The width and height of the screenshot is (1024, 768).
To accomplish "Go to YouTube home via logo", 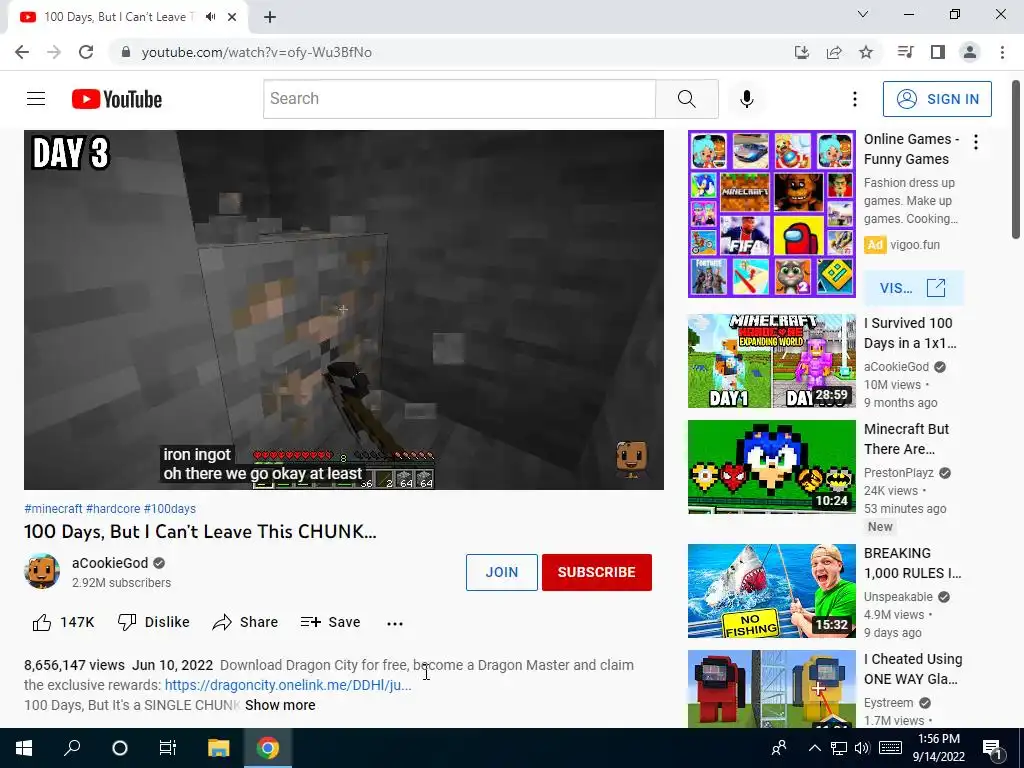I will (x=117, y=99).
